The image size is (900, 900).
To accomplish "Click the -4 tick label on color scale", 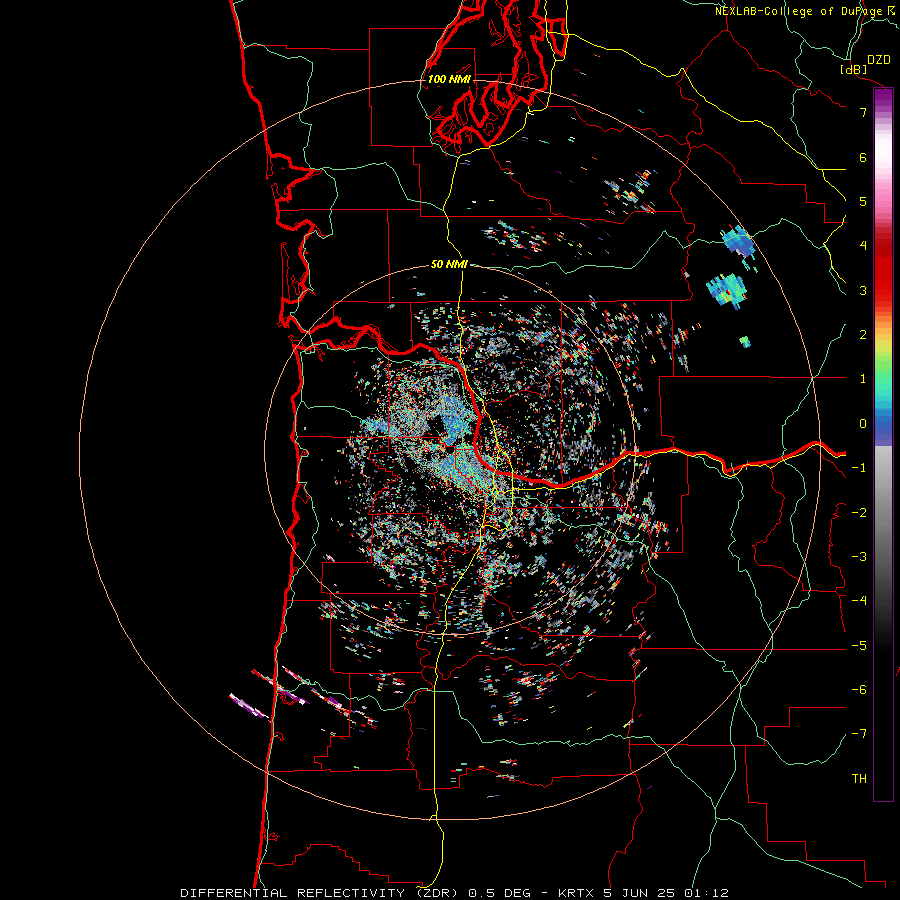I will [859, 601].
